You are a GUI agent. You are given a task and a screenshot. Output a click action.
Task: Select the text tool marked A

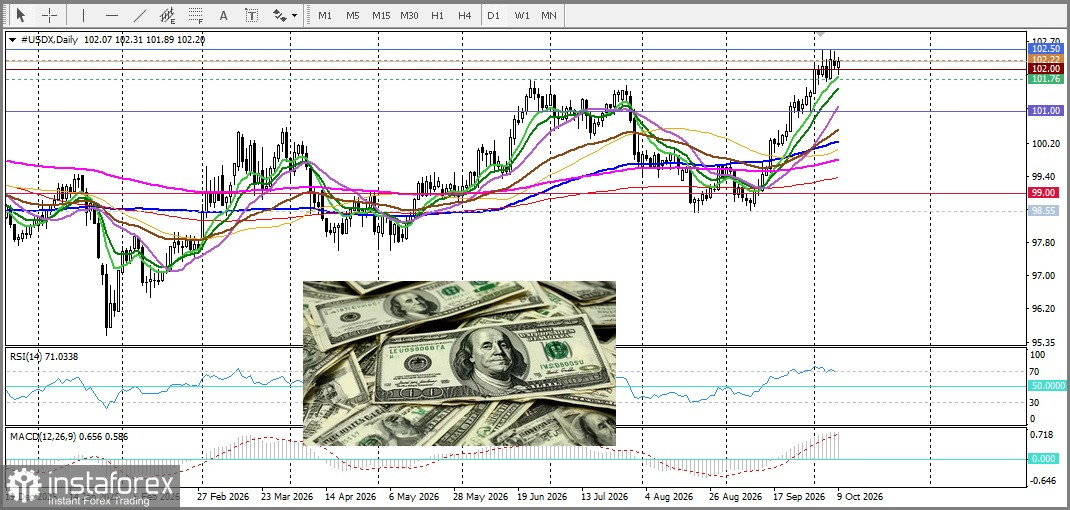(x=223, y=14)
